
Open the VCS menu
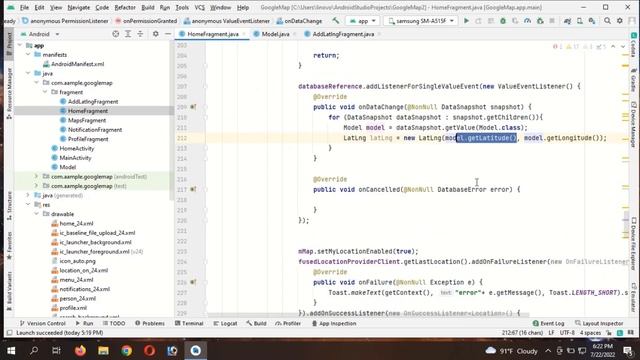pyautogui.click(x=200, y=7)
